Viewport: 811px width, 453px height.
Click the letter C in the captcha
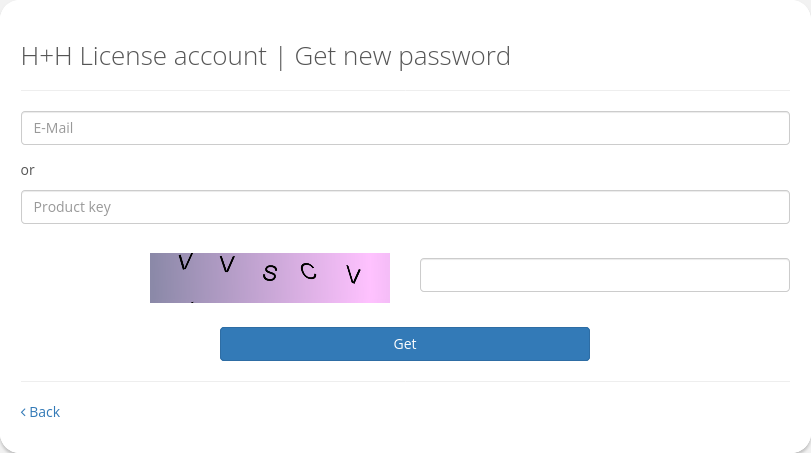(x=308, y=270)
